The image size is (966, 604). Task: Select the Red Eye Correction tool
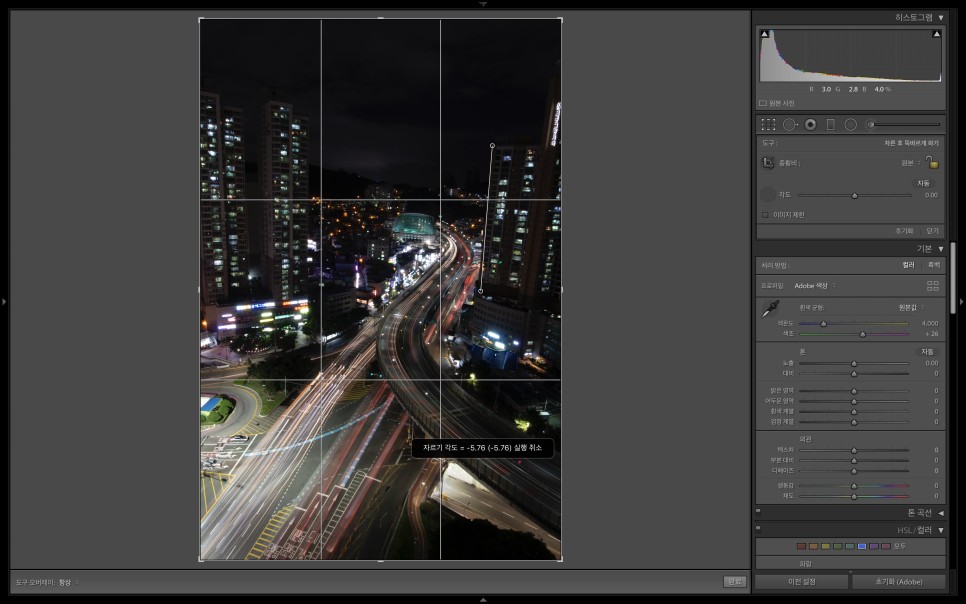[810, 124]
